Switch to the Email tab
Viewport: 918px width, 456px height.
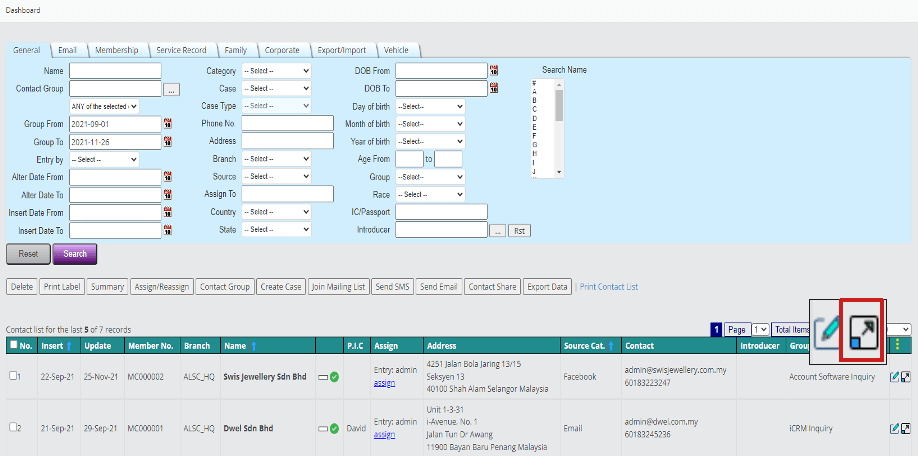pyautogui.click(x=68, y=50)
